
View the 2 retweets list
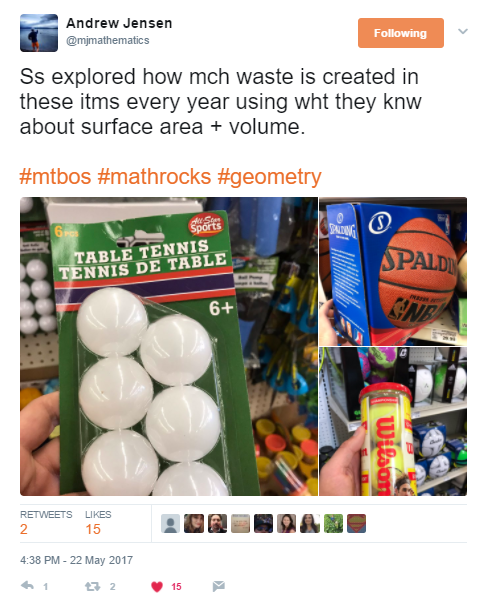click(x=46, y=523)
